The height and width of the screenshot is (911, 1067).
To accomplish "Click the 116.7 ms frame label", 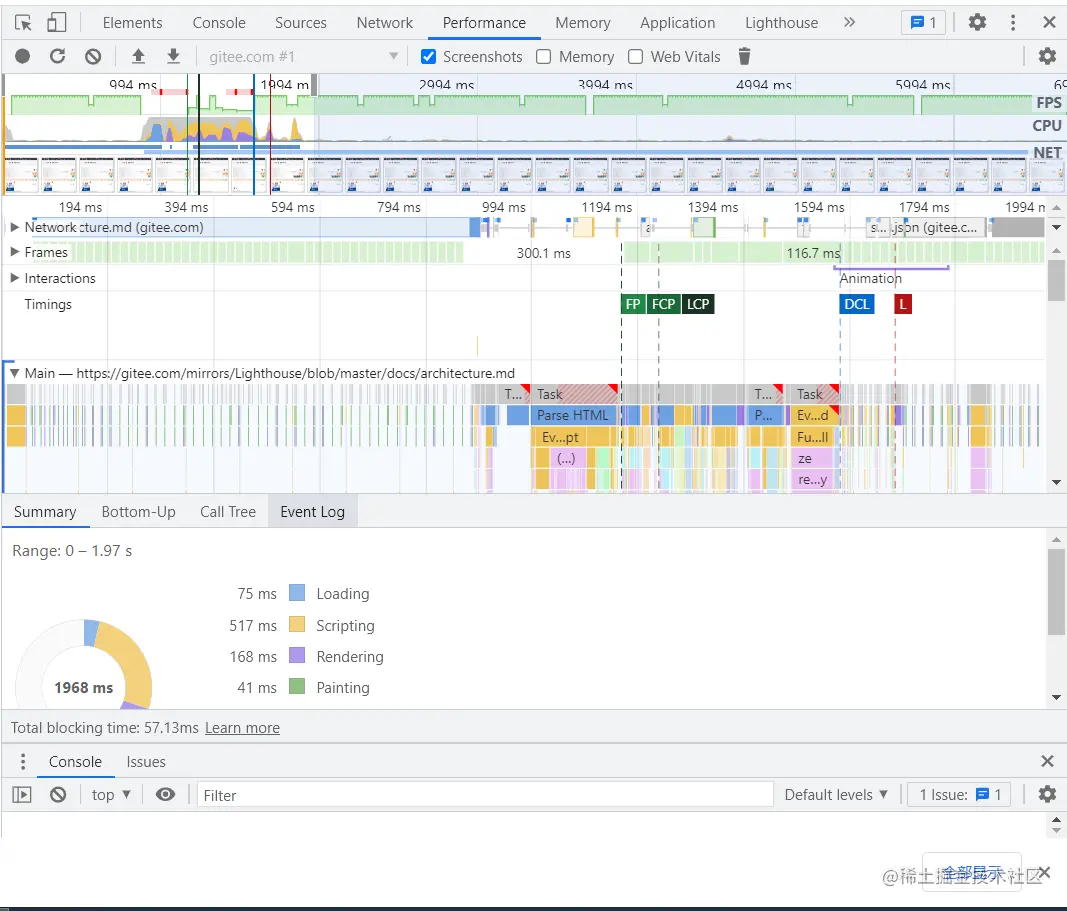I will pyautogui.click(x=813, y=253).
